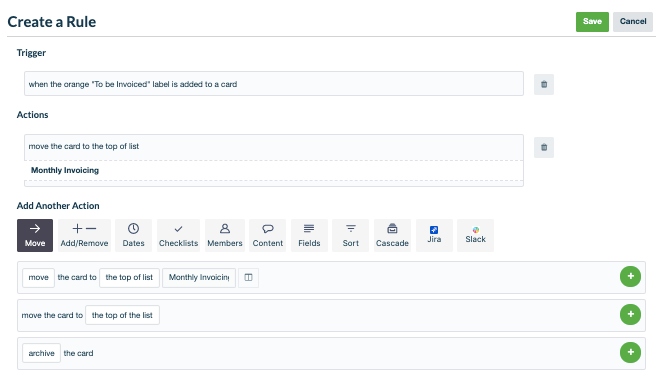Delete the trigger with its trash icon
This screenshot has width=666, height=387.
pos(544,84)
